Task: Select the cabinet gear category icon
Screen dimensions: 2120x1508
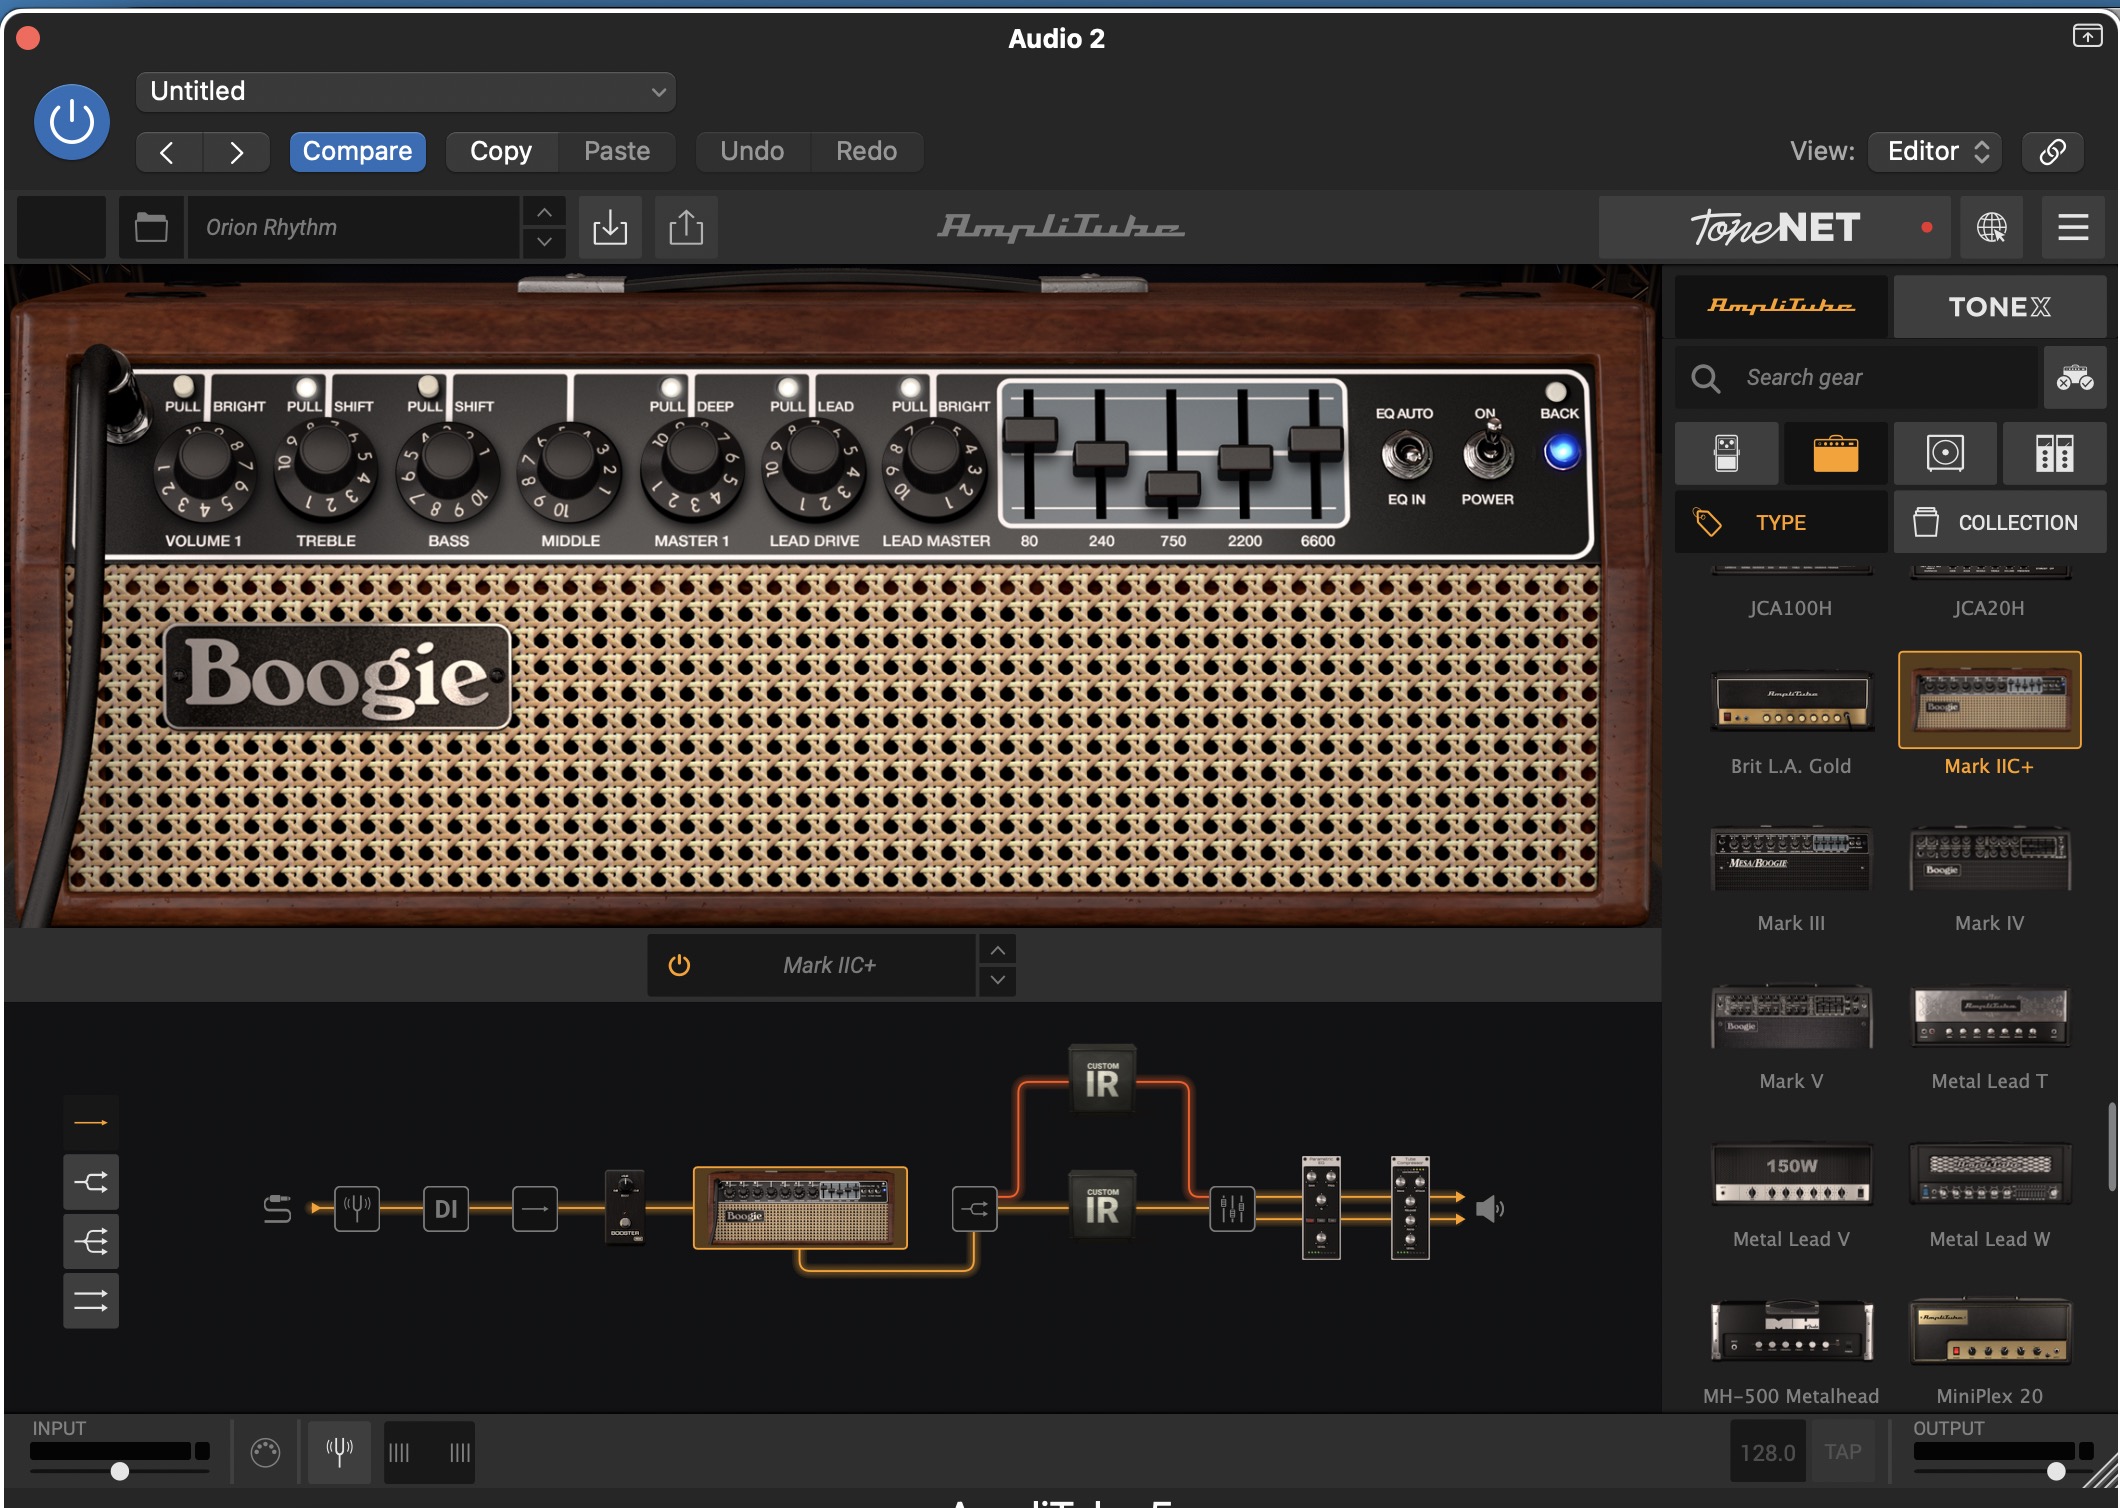Action: [x=1945, y=453]
